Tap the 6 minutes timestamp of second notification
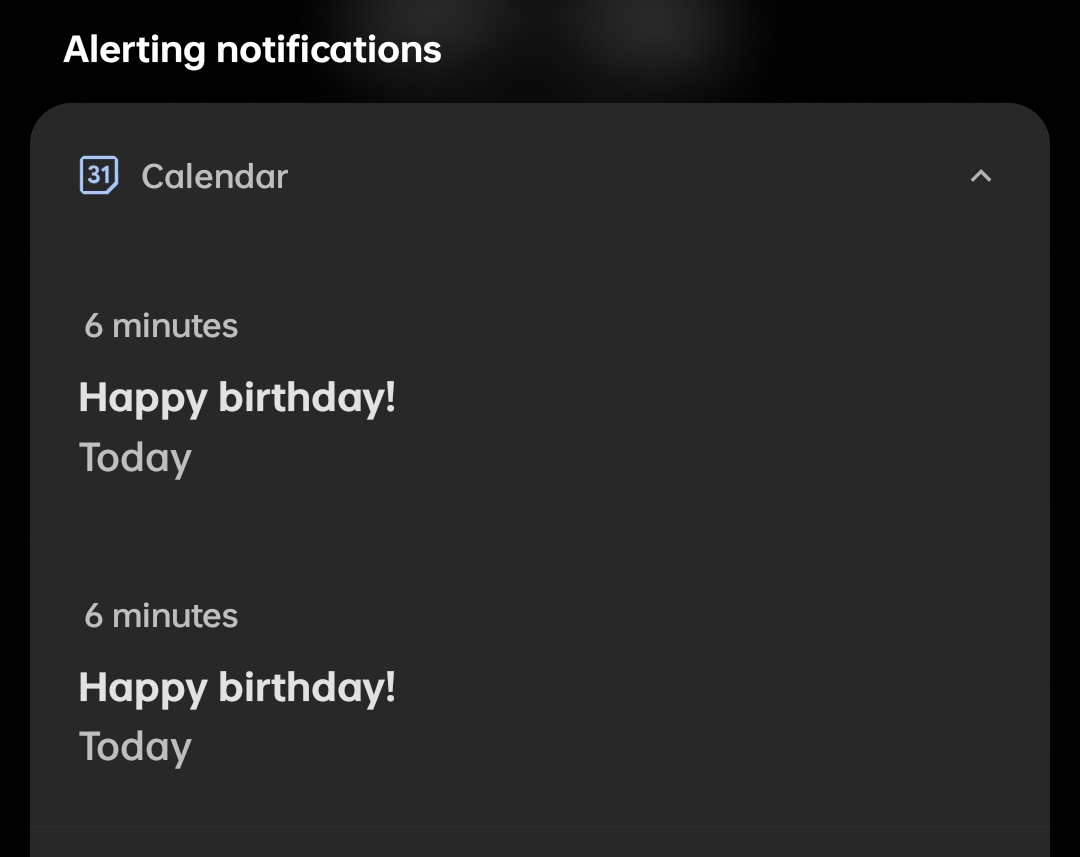The width and height of the screenshot is (1080, 857). (161, 616)
